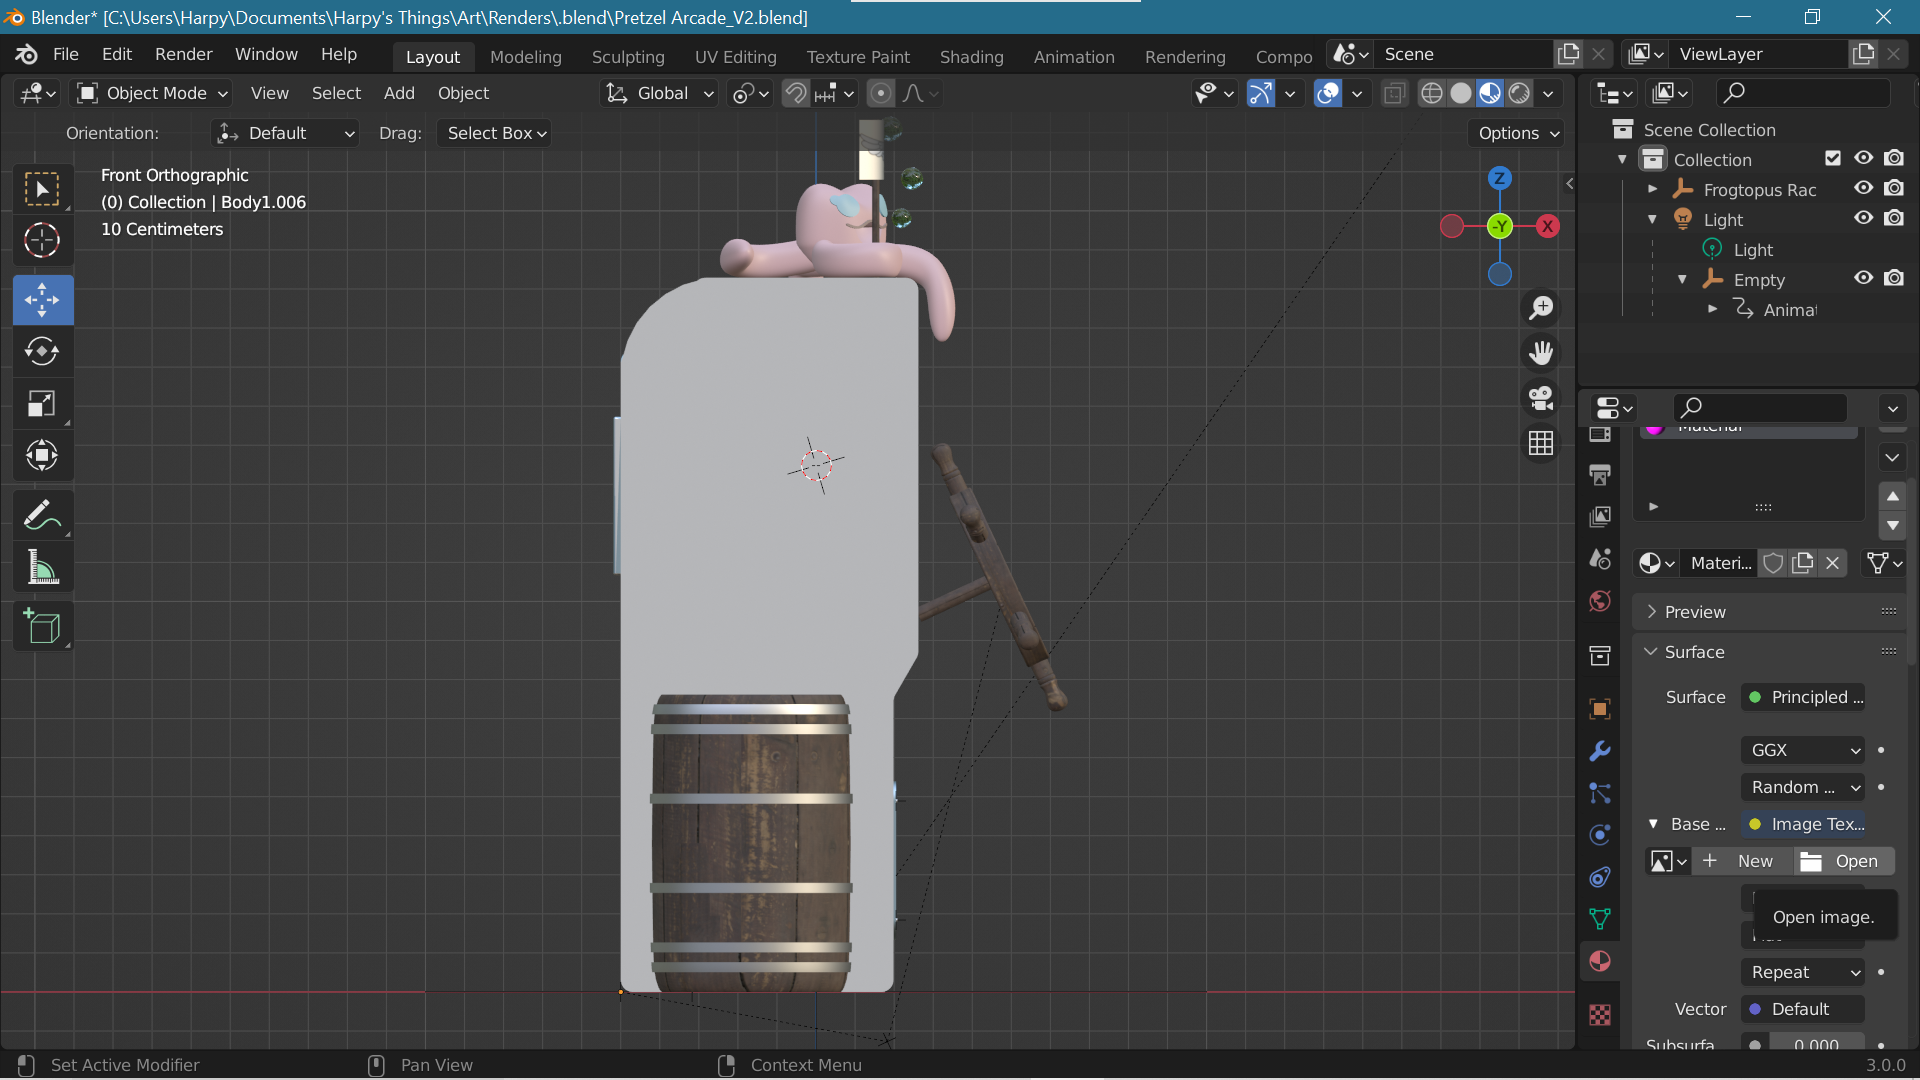The width and height of the screenshot is (1920, 1080).
Task: Select the Move tool
Action: click(x=42, y=300)
